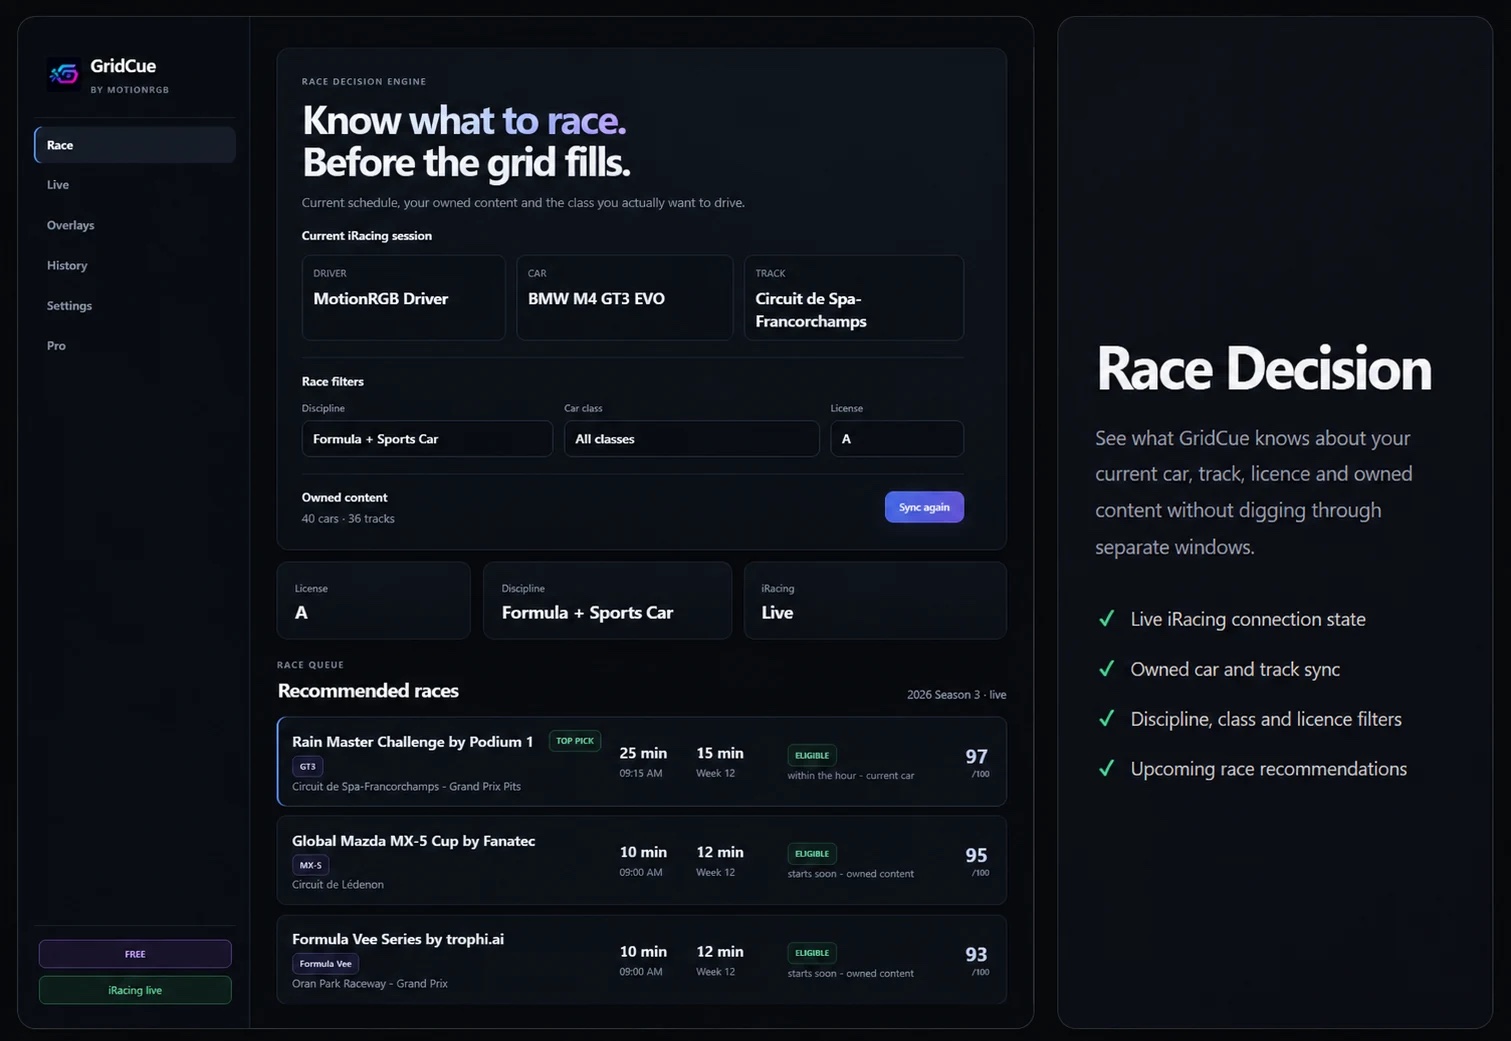This screenshot has width=1511, height=1041.
Task: Click the score 93 on Formula Vee Series
Action: [x=976, y=955]
